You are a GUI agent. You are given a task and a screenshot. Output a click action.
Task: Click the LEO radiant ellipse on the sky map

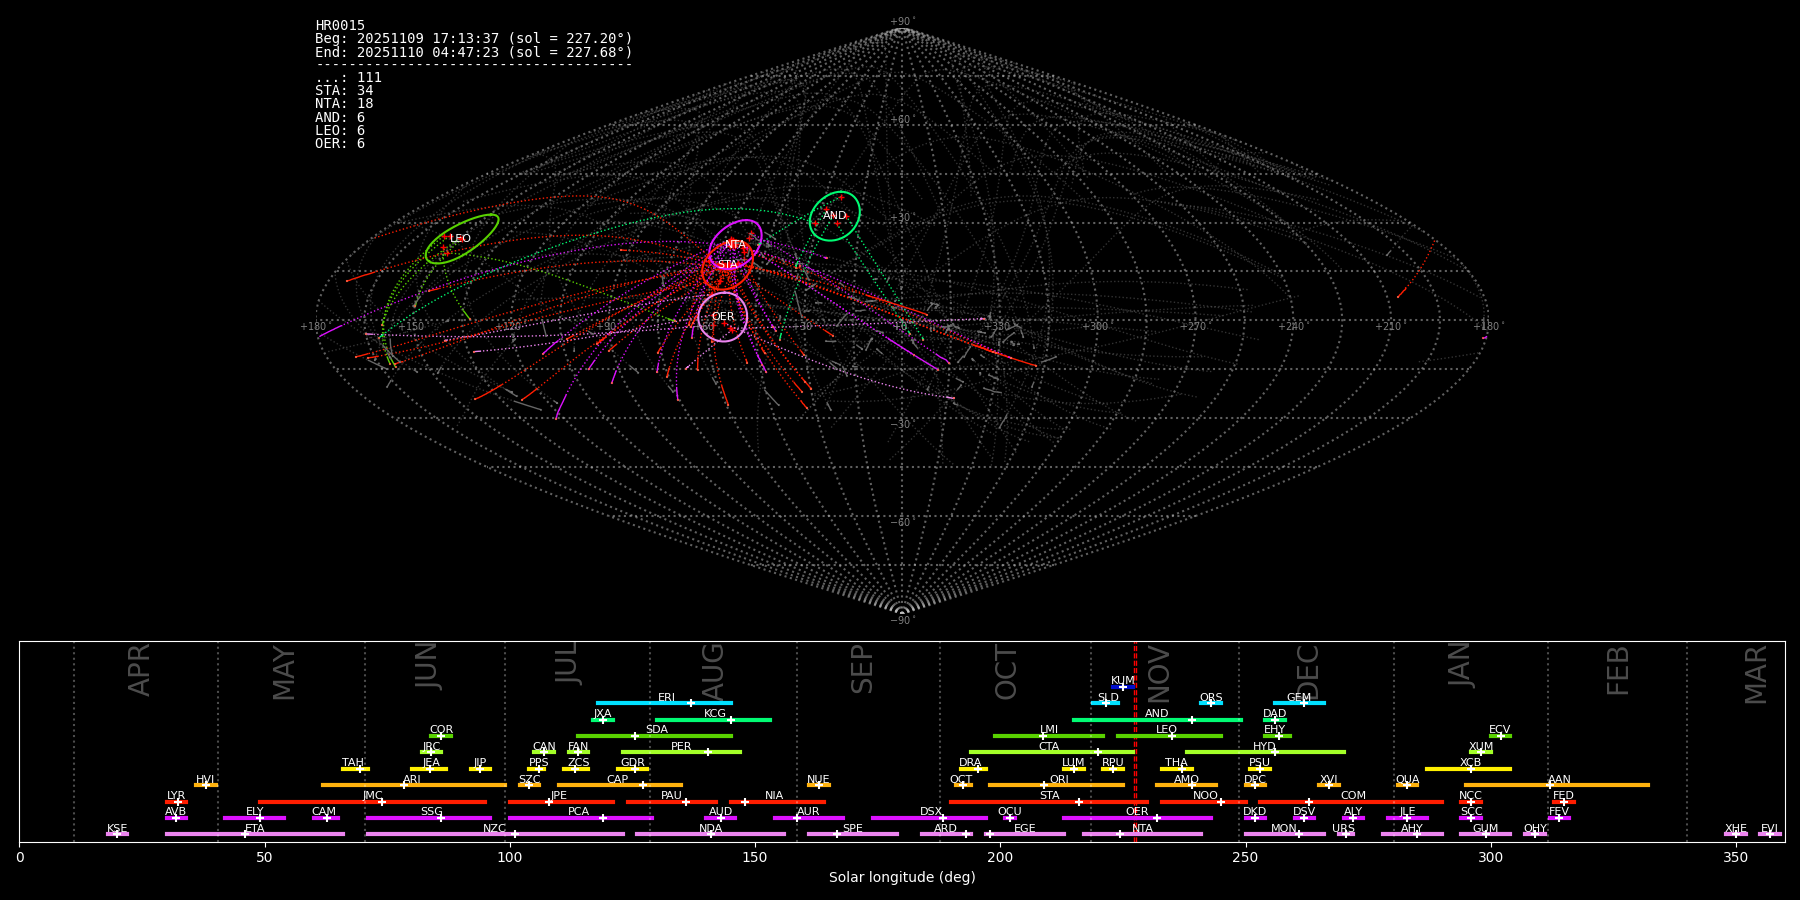point(462,239)
